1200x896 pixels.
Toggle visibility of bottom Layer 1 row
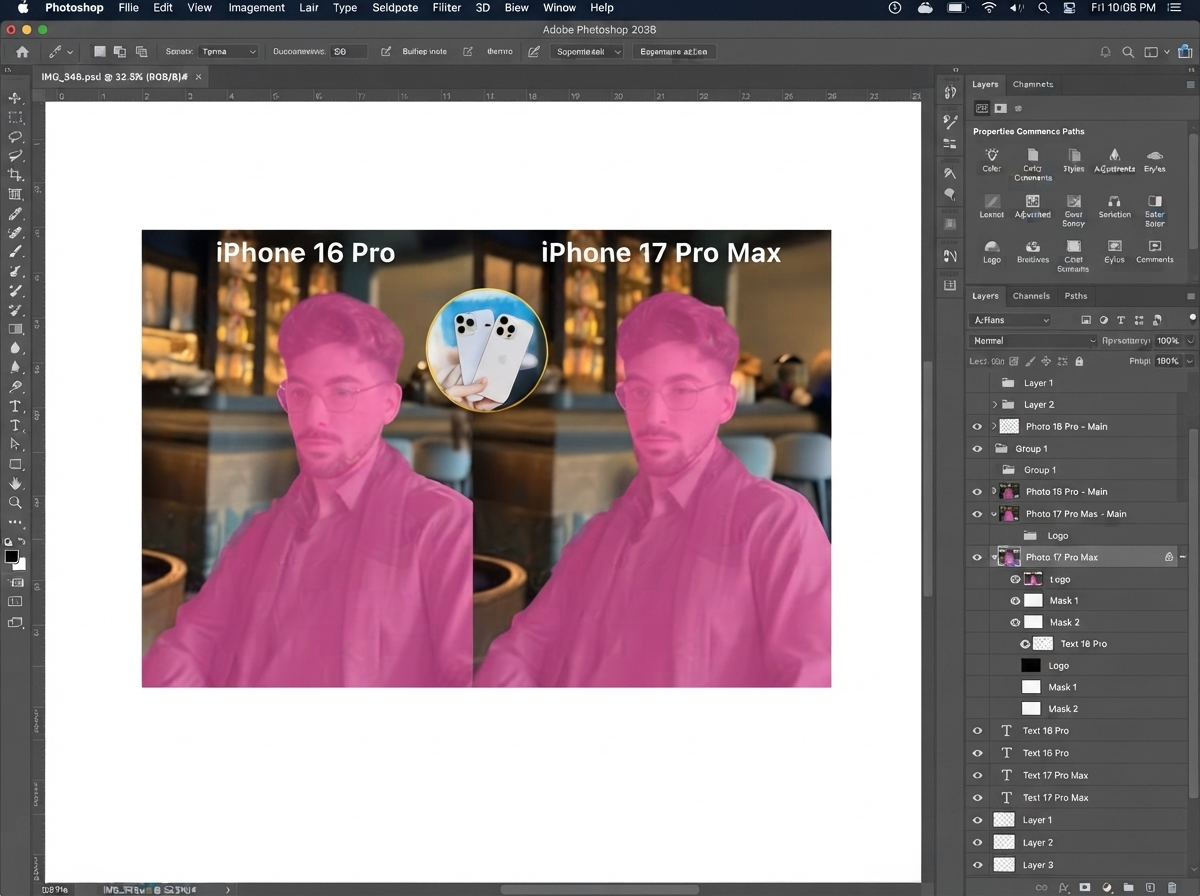977,820
